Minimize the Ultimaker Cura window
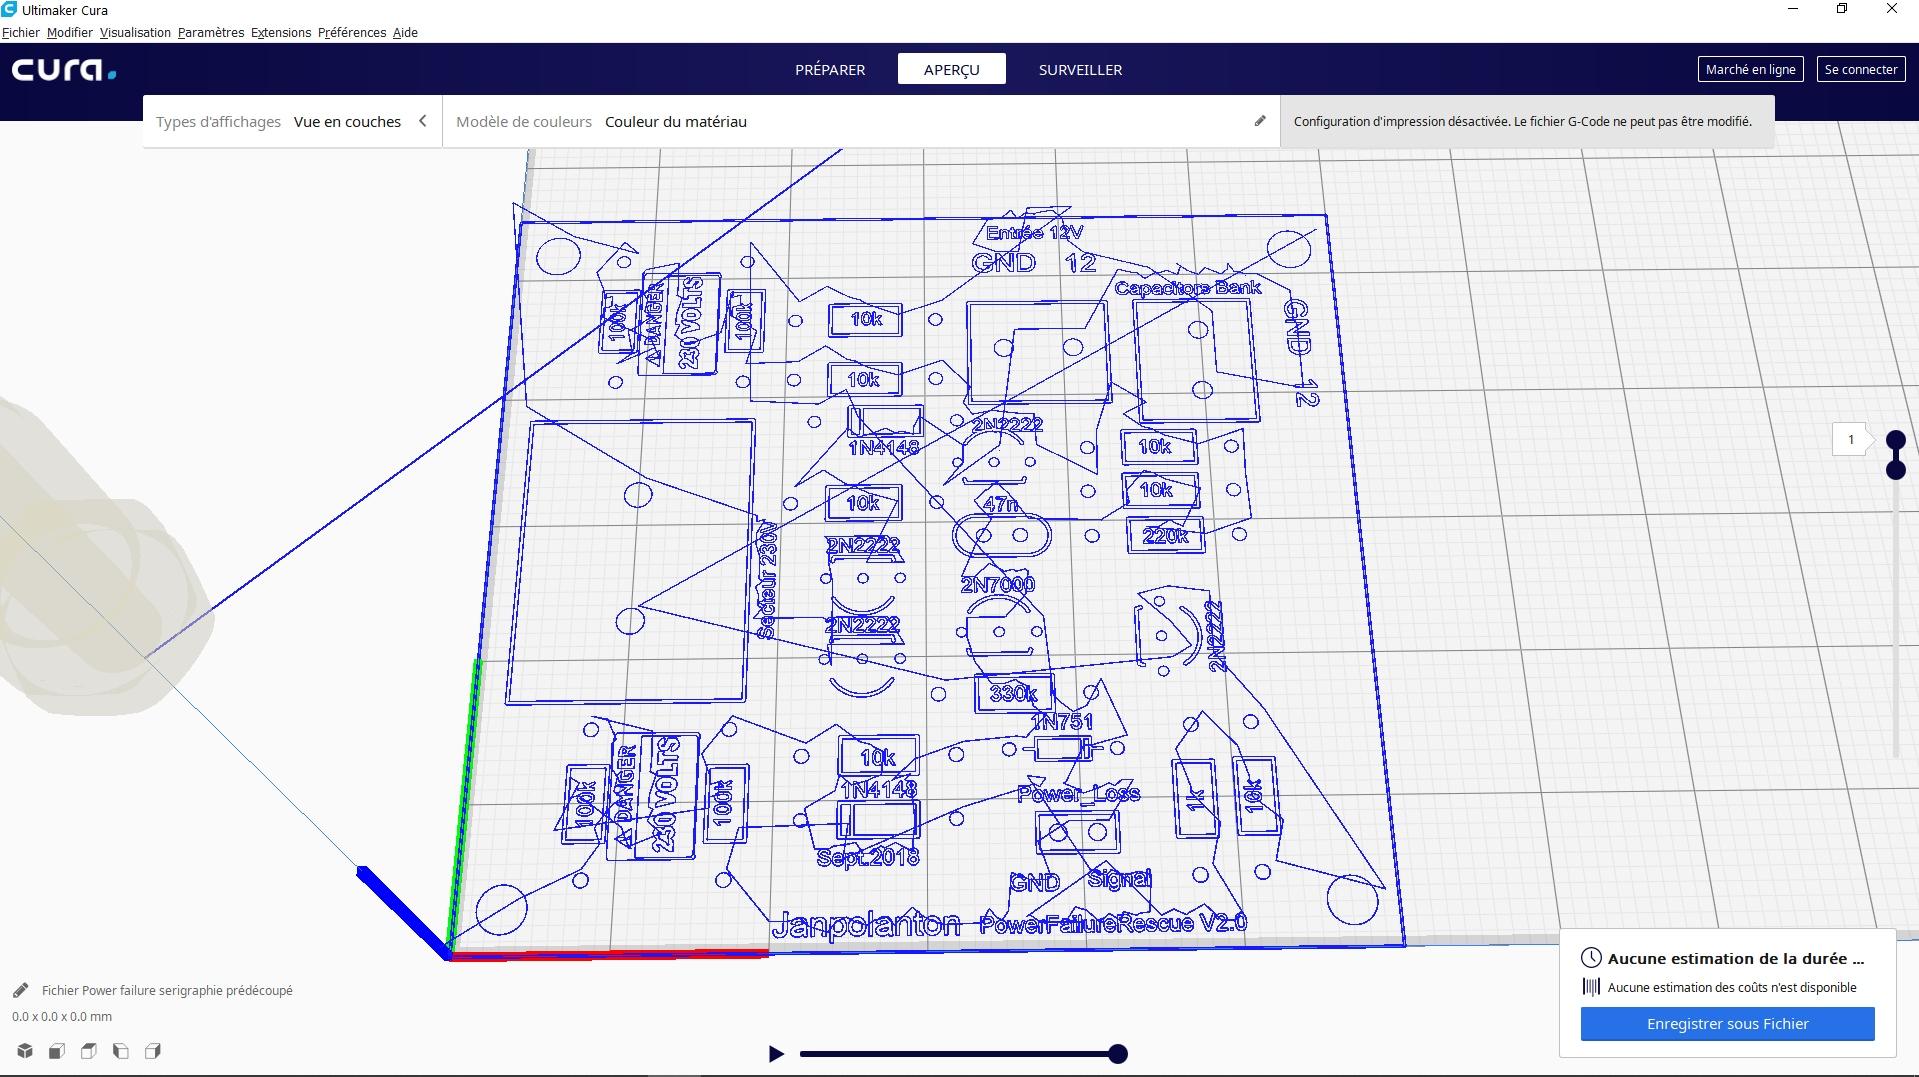 coord(1793,9)
